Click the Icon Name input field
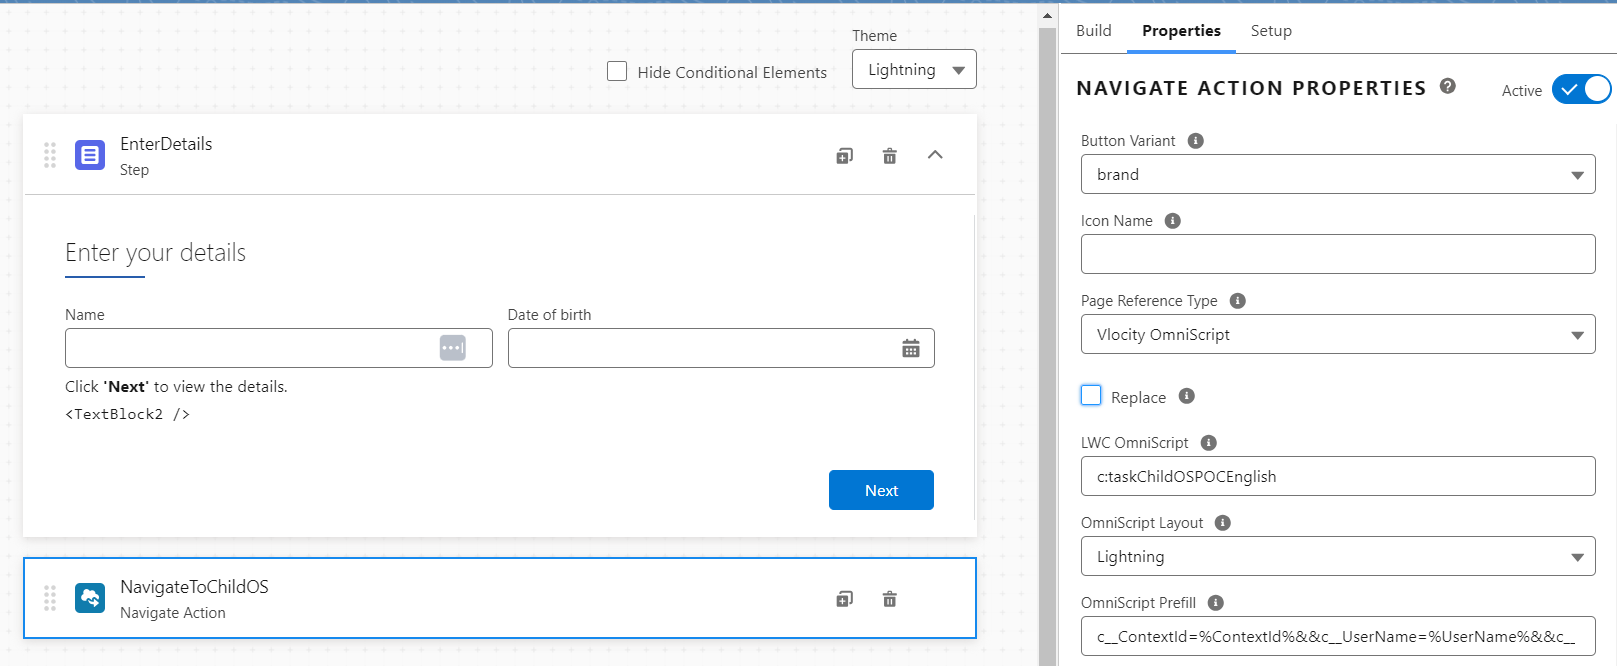Screen dimensions: 1617x666 tap(1337, 254)
